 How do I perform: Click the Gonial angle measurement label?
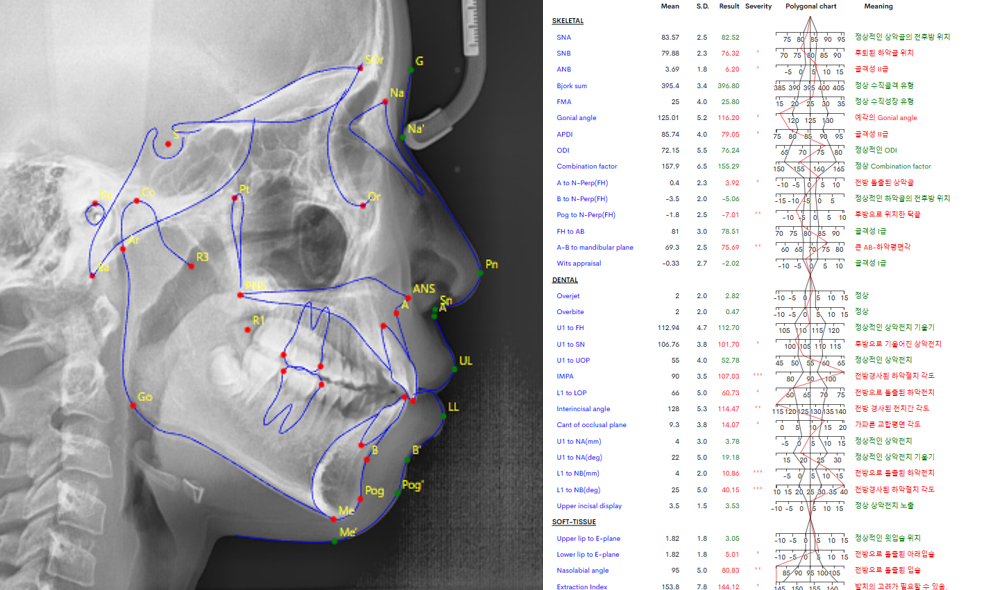tap(576, 118)
